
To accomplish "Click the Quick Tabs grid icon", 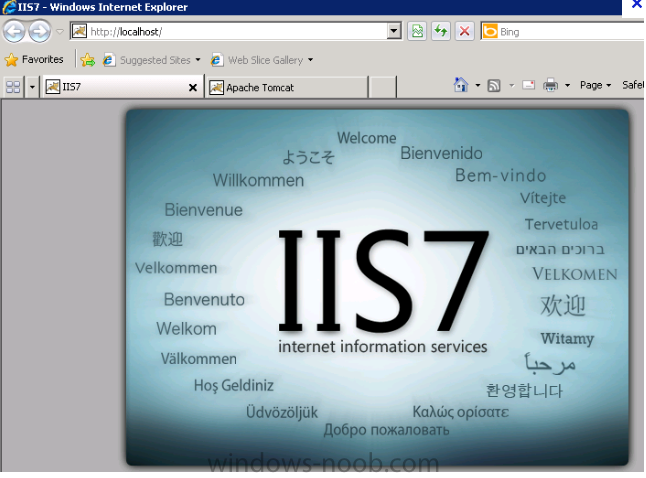I will (13, 87).
